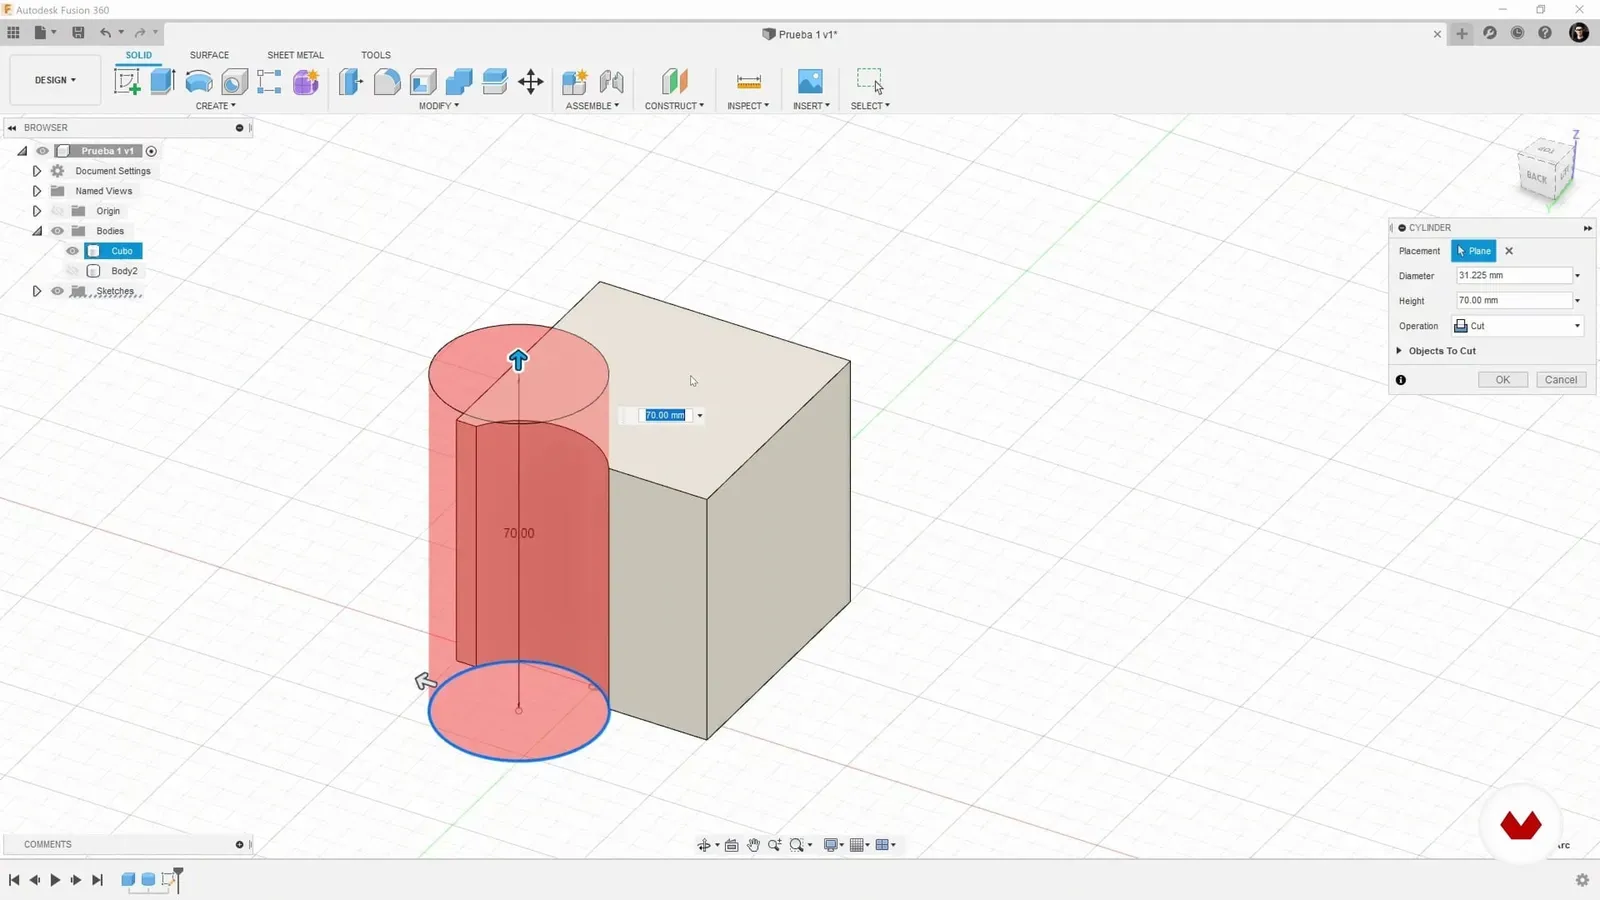Pick the Hole tool

[234, 81]
